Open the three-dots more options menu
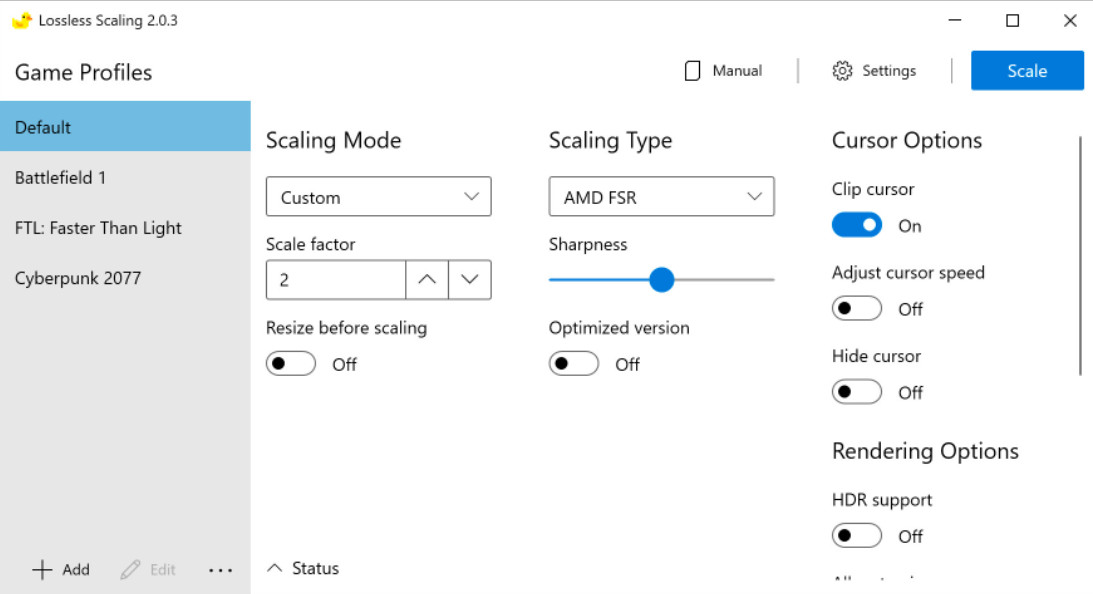Viewport: 1093px width, 594px height. (x=220, y=570)
